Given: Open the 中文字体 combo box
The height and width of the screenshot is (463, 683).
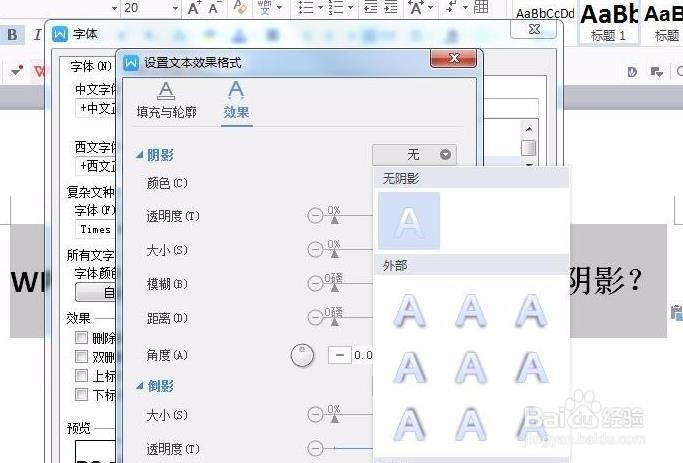Looking at the screenshot, I should tap(96, 108).
